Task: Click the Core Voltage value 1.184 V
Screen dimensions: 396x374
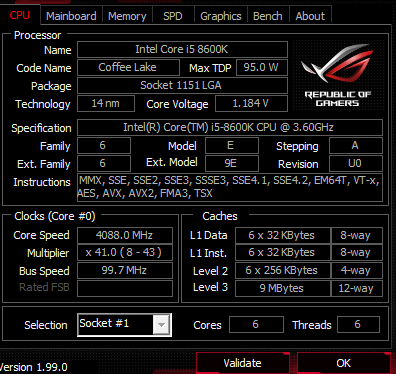Action: point(251,103)
